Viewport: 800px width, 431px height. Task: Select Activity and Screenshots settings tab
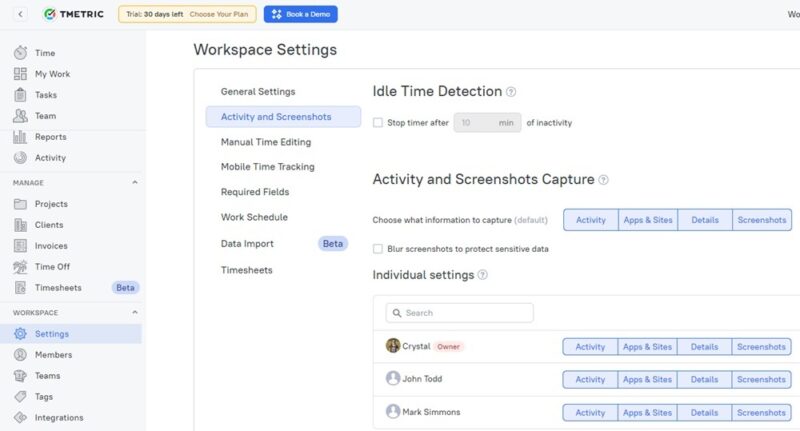pyautogui.click(x=283, y=117)
